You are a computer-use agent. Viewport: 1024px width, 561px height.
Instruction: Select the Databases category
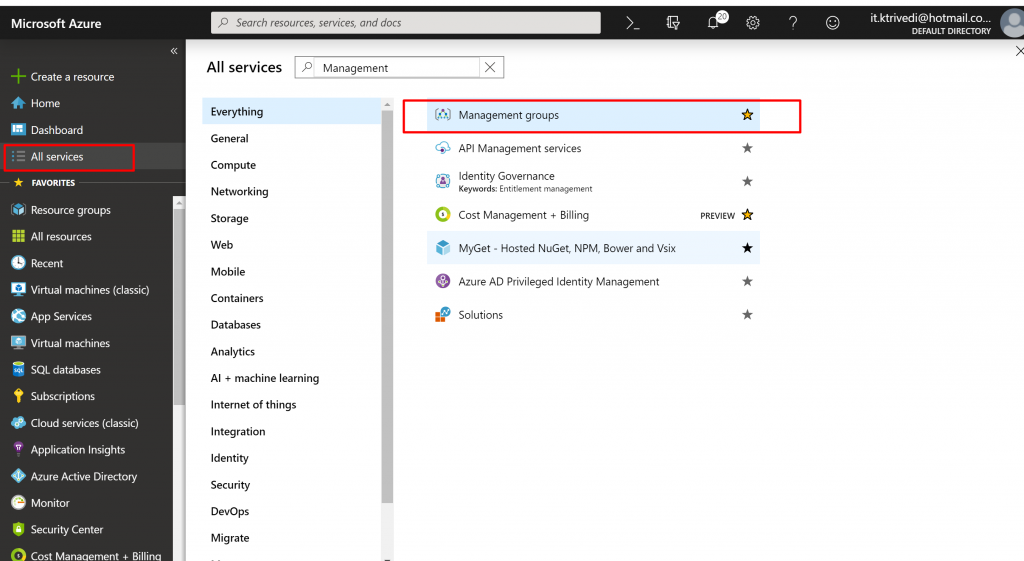tap(235, 325)
